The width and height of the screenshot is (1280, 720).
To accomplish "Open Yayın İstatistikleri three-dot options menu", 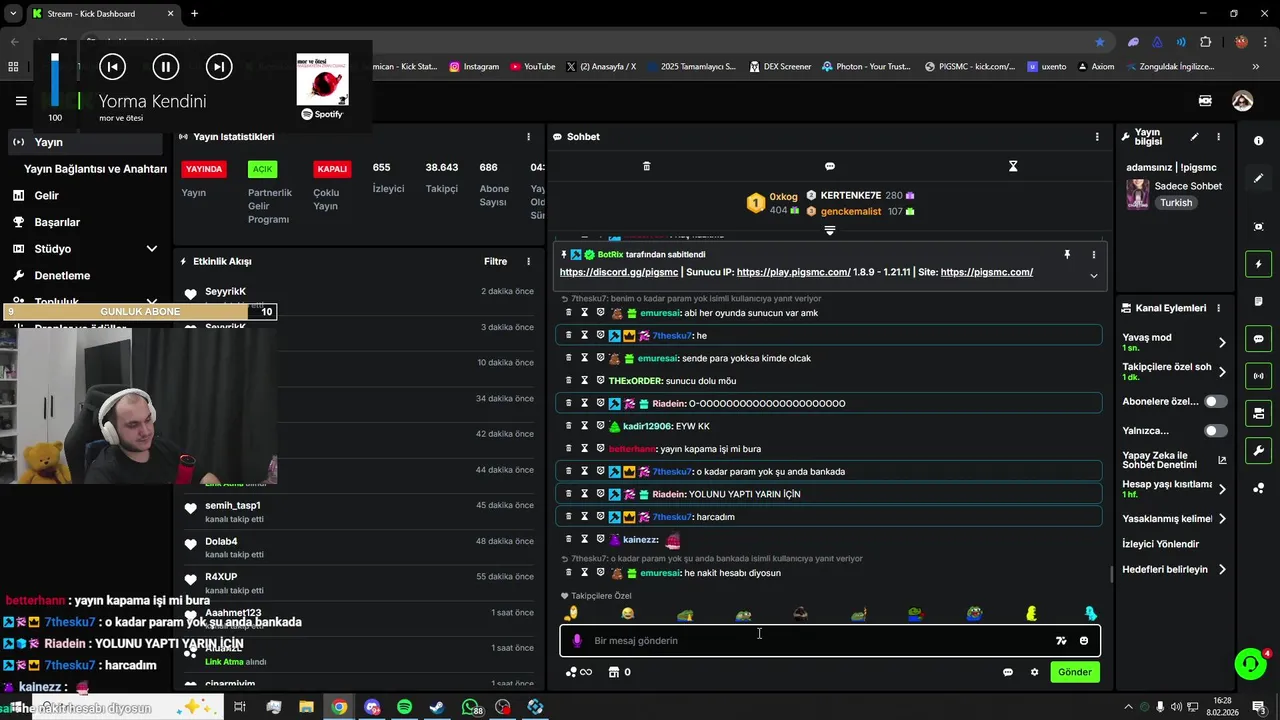I will pos(529,137).
